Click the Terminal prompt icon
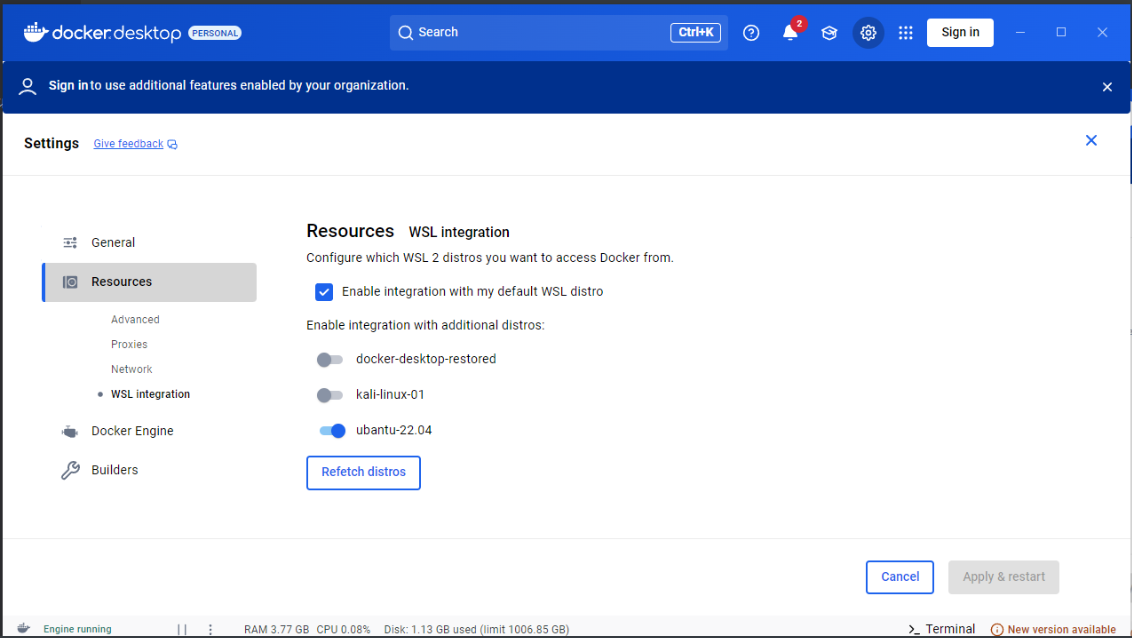Image resolution: width=1132 pixels, height=638 pixels. (x=913, y=629)
